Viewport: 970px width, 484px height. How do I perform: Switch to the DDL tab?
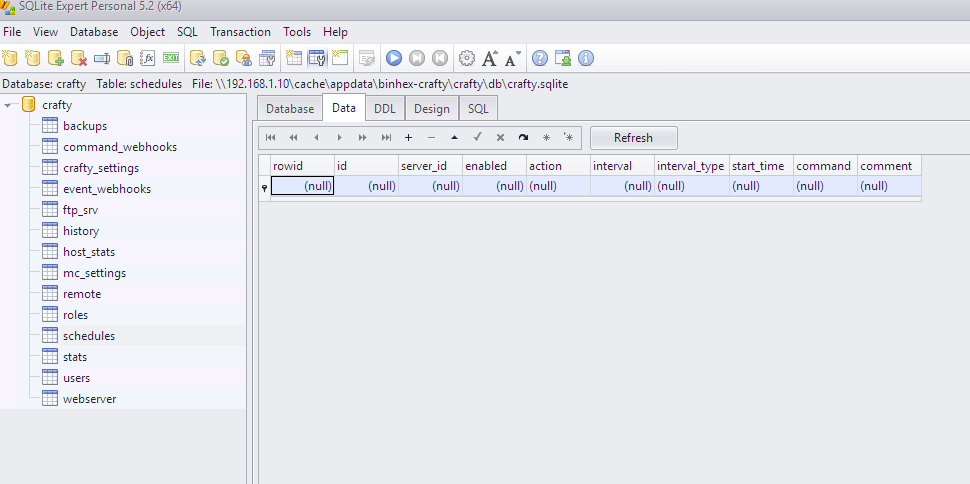click(x=385, y=109)
